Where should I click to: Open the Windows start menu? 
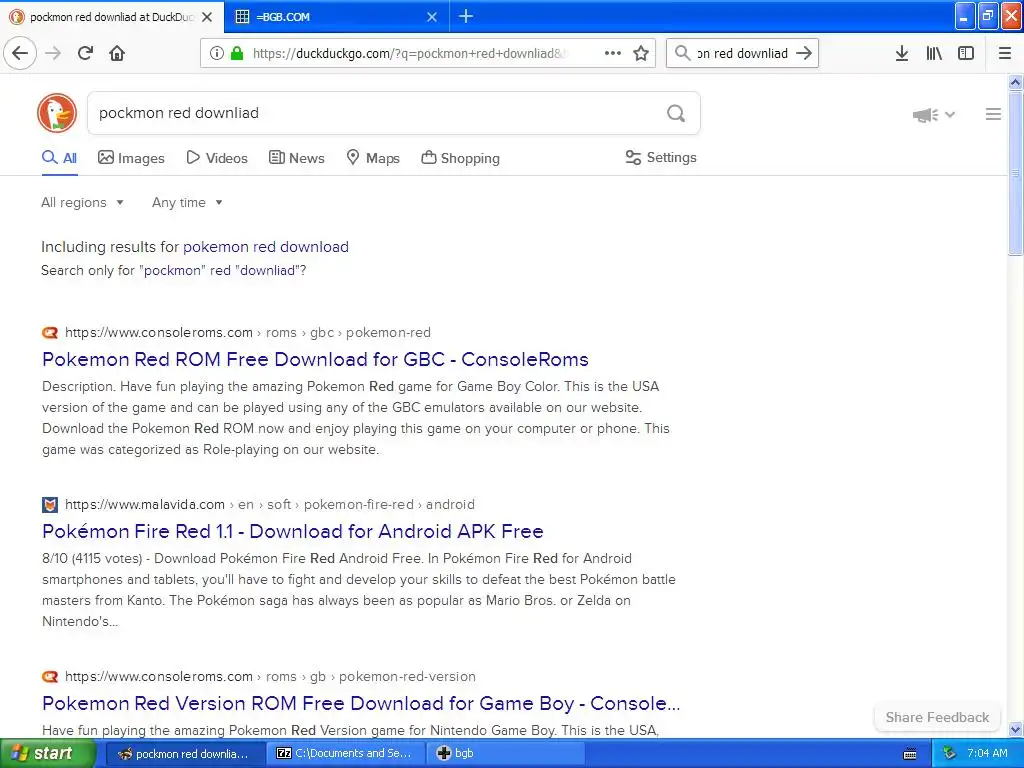(x=48, y=754)
